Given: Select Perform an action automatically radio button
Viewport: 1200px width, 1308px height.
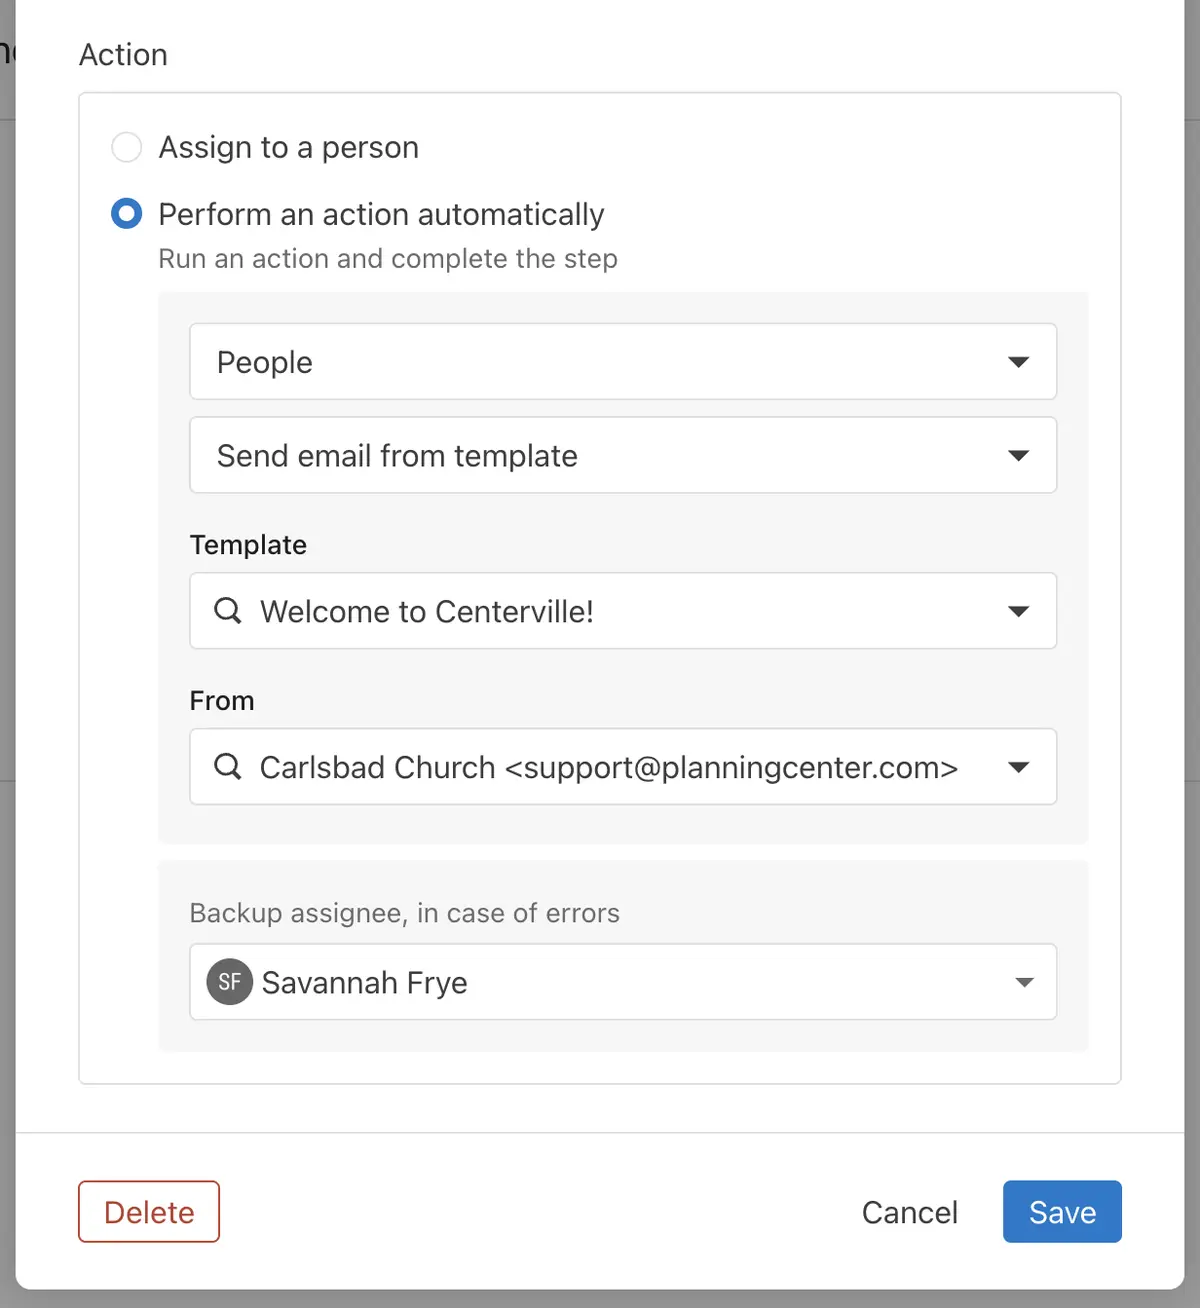Looking at the screenshot, I should 127,213.
